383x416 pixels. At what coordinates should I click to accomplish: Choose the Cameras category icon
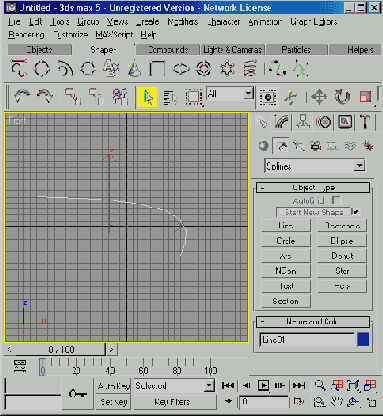tap(316, 146)
